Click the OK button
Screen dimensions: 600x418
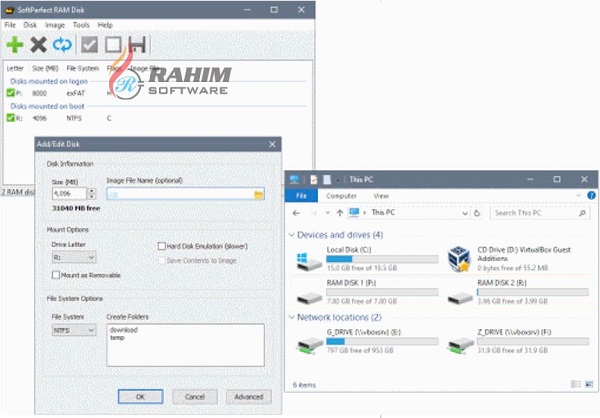140,397
